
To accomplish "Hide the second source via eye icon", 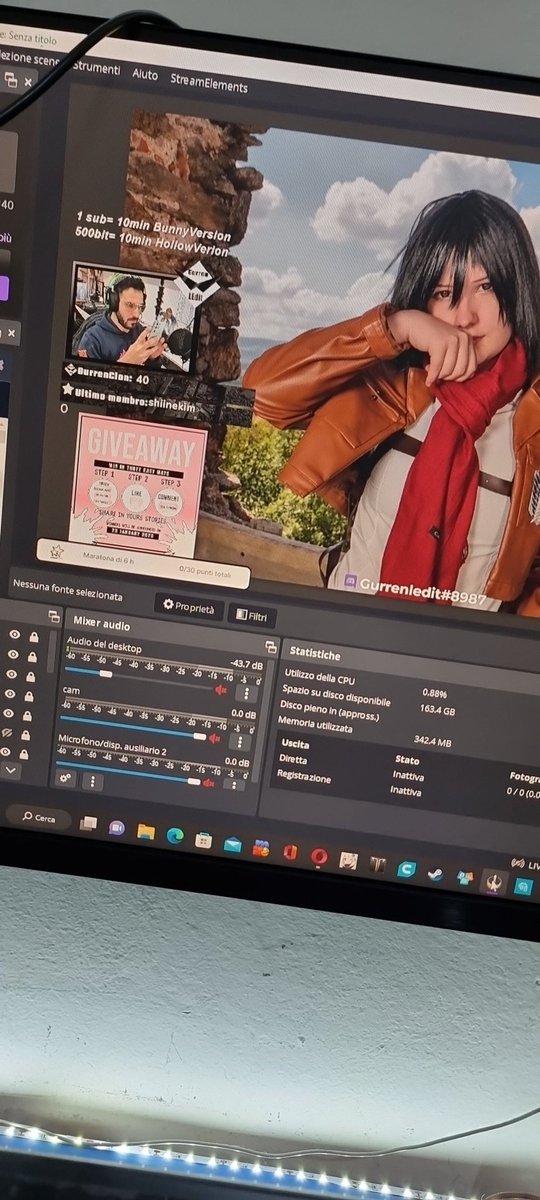I will (x=12, y=654).
